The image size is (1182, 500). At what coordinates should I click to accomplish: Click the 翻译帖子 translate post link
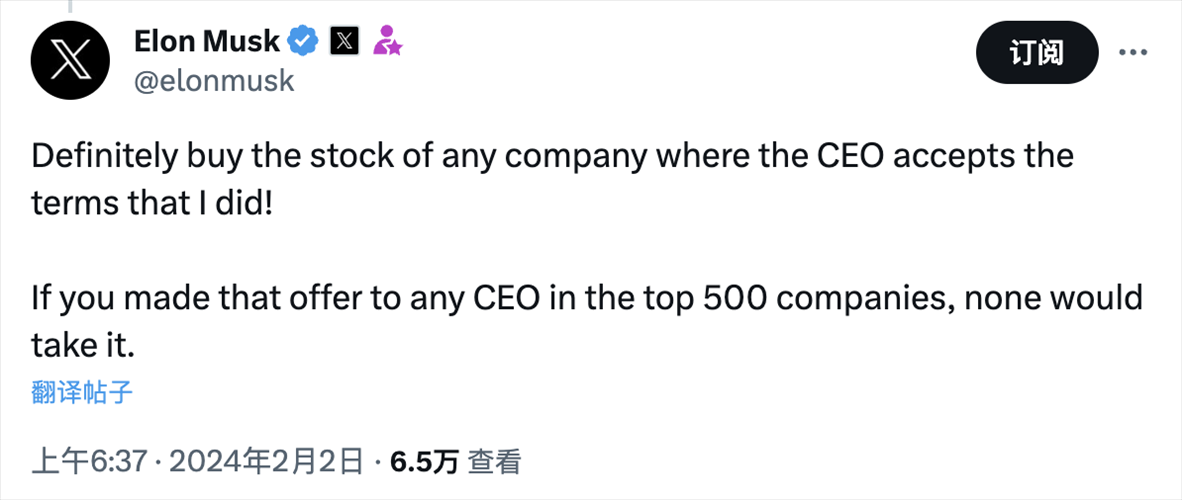[82, 392]
